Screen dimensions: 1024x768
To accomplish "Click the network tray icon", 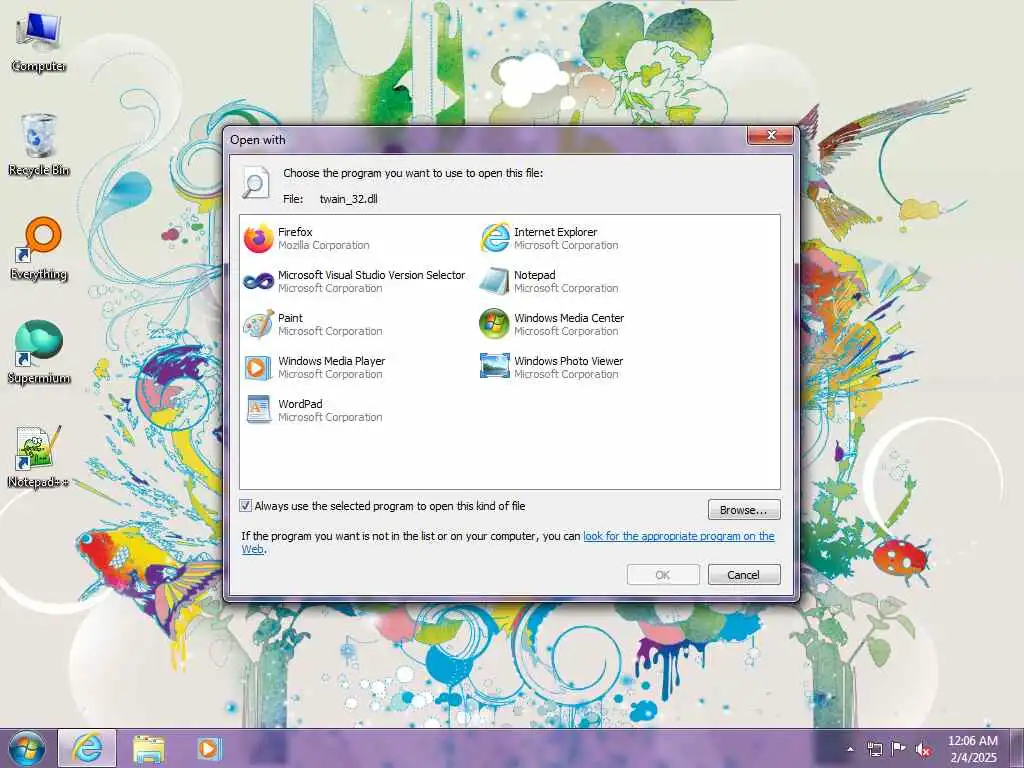I will pyautogui.click(x=874, y=749).
